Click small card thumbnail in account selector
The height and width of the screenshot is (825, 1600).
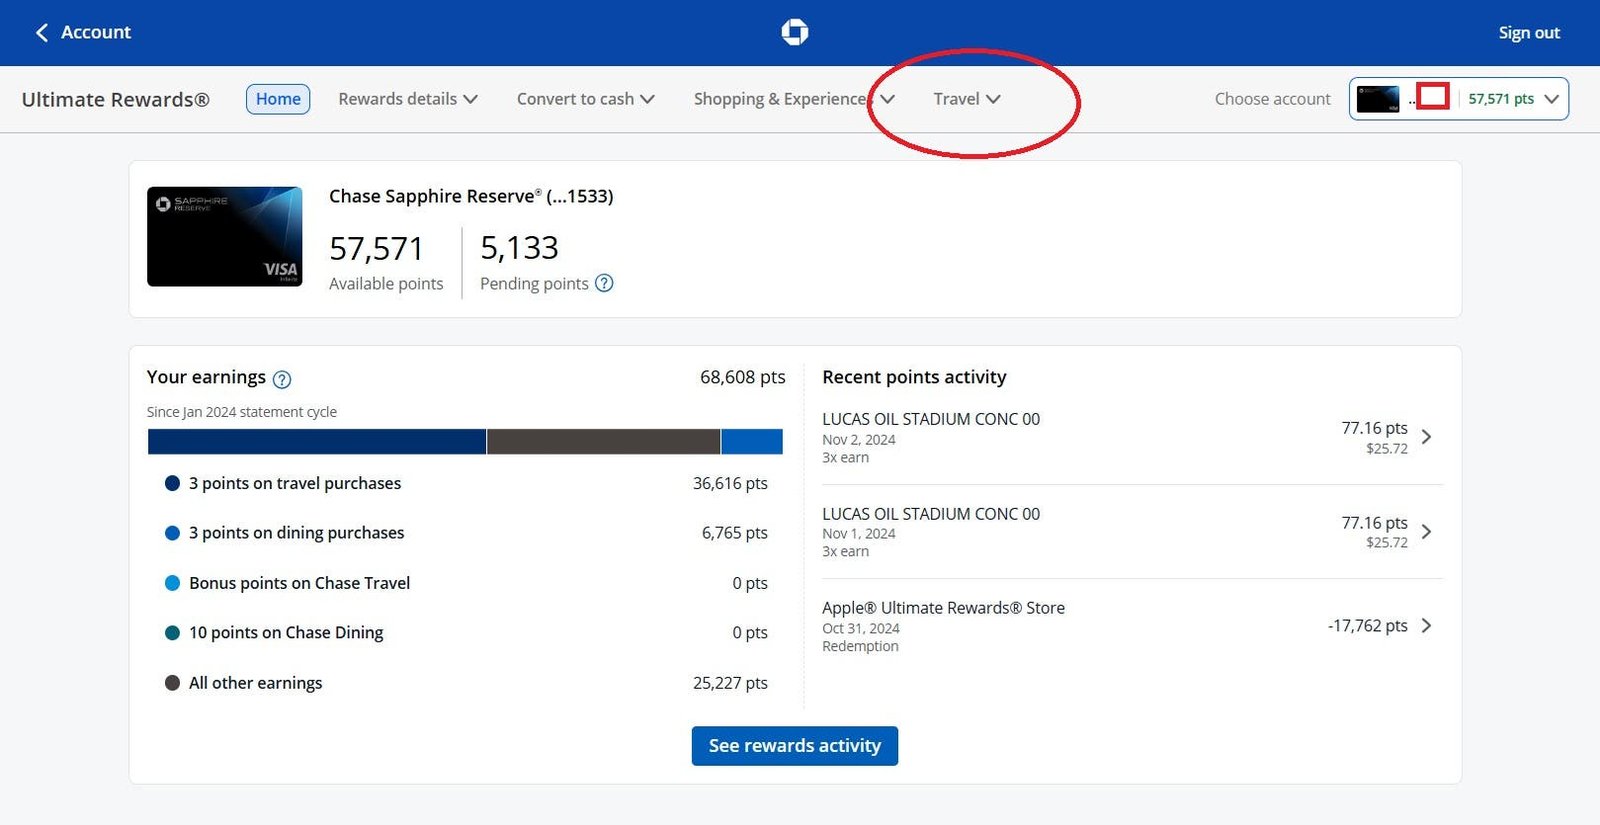click(x=1378, y=99)
